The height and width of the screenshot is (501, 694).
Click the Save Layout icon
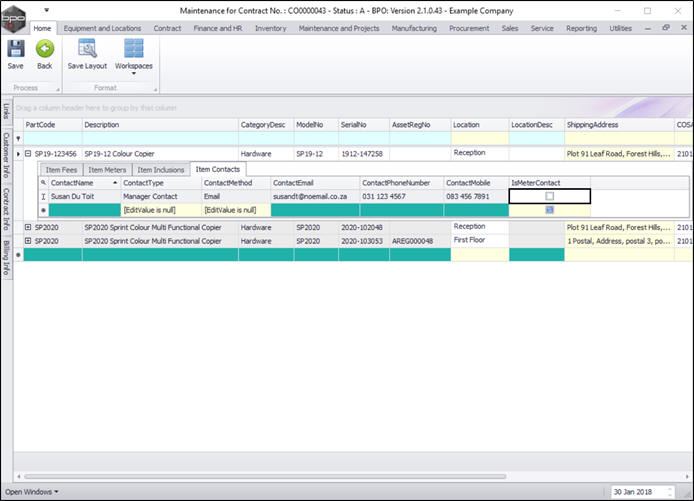(x=87, y=49)
